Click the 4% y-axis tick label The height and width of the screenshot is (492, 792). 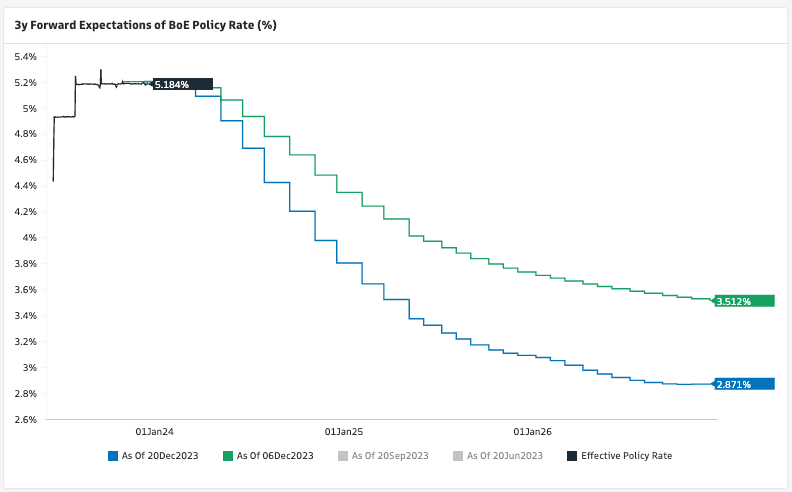pyautogui.click(x=29, y=238)
